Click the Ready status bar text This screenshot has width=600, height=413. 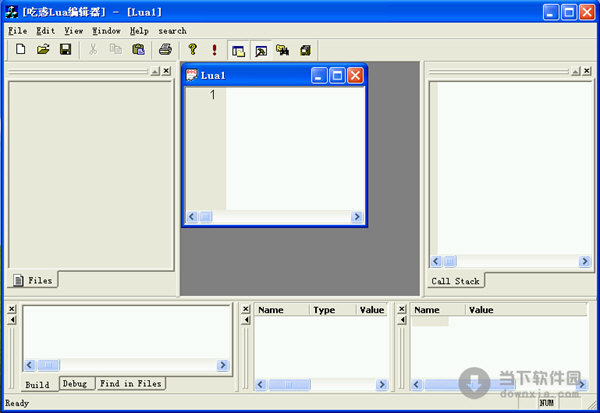(x=17, y=403)
